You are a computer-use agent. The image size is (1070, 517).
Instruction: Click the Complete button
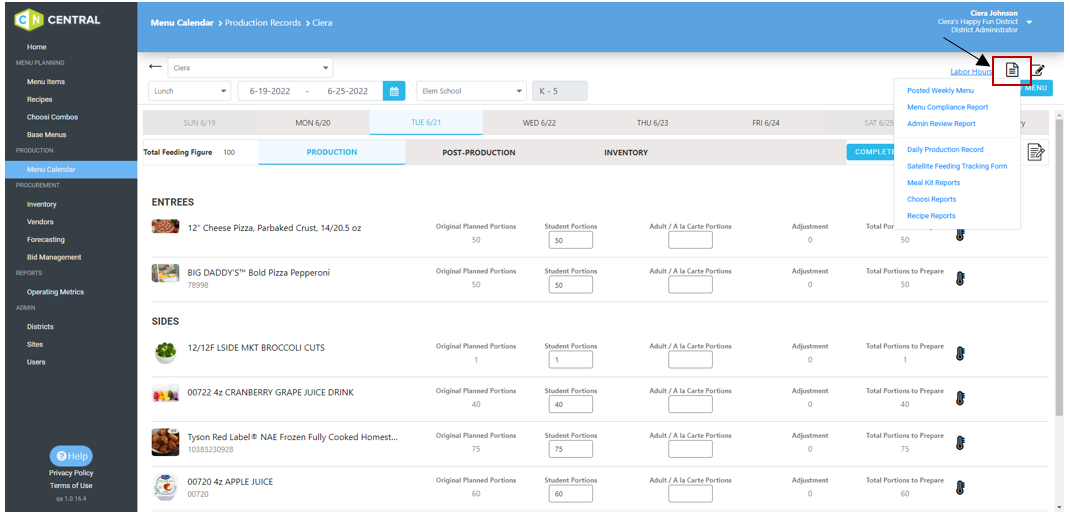(x=871, y=152)
